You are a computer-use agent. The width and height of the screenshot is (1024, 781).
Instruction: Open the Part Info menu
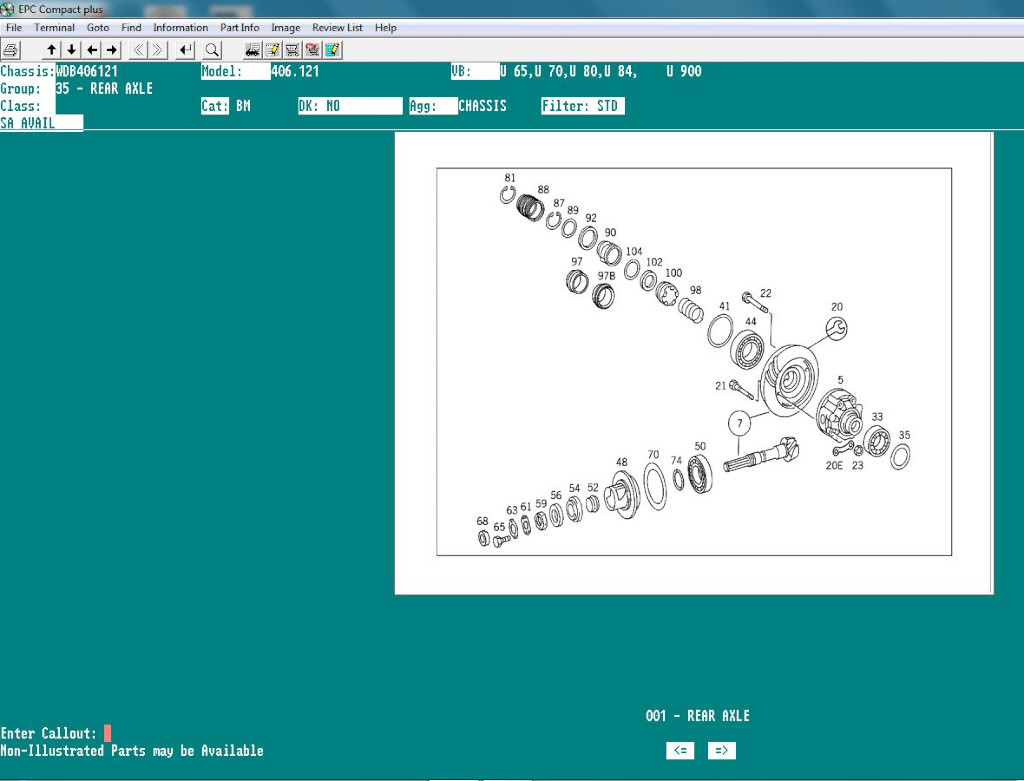pyautogui.click(x=240, y=27)
